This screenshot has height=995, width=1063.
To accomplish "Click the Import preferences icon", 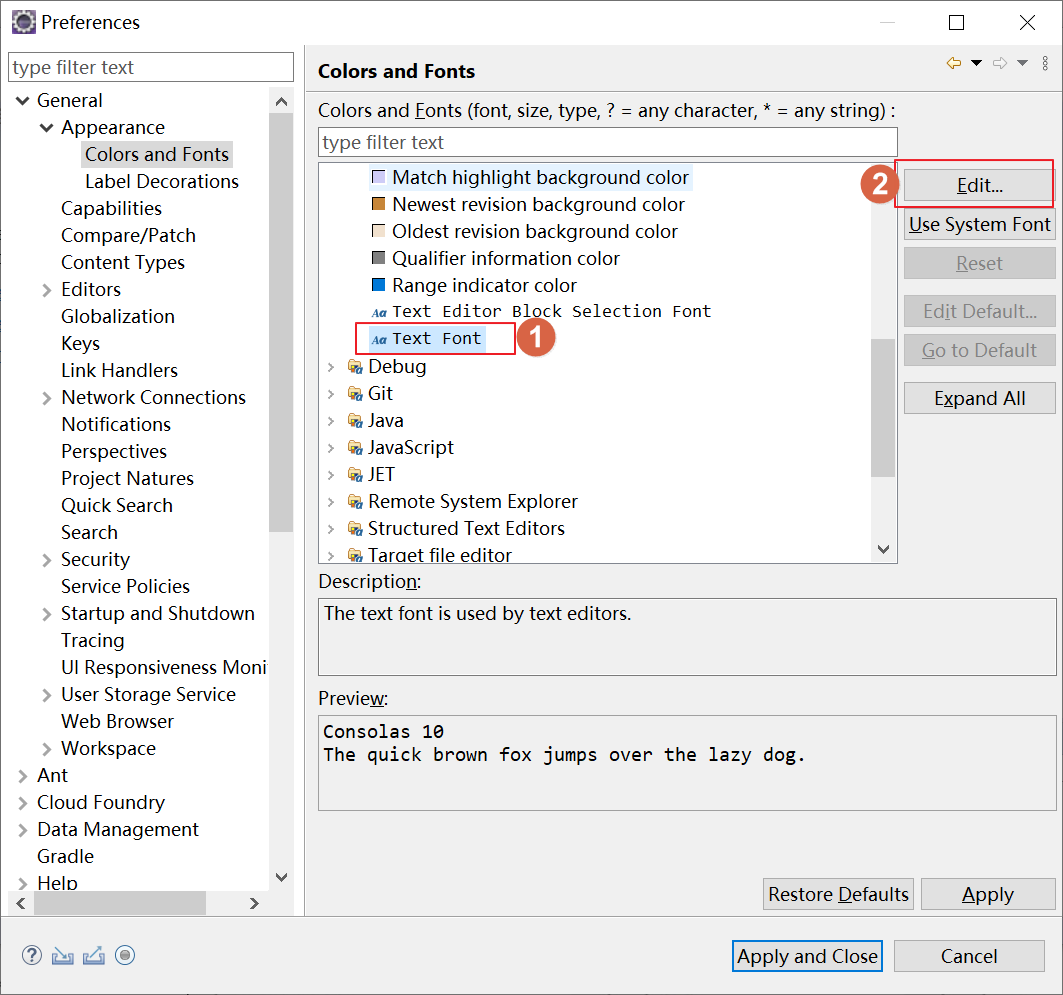I will (63, 955).
